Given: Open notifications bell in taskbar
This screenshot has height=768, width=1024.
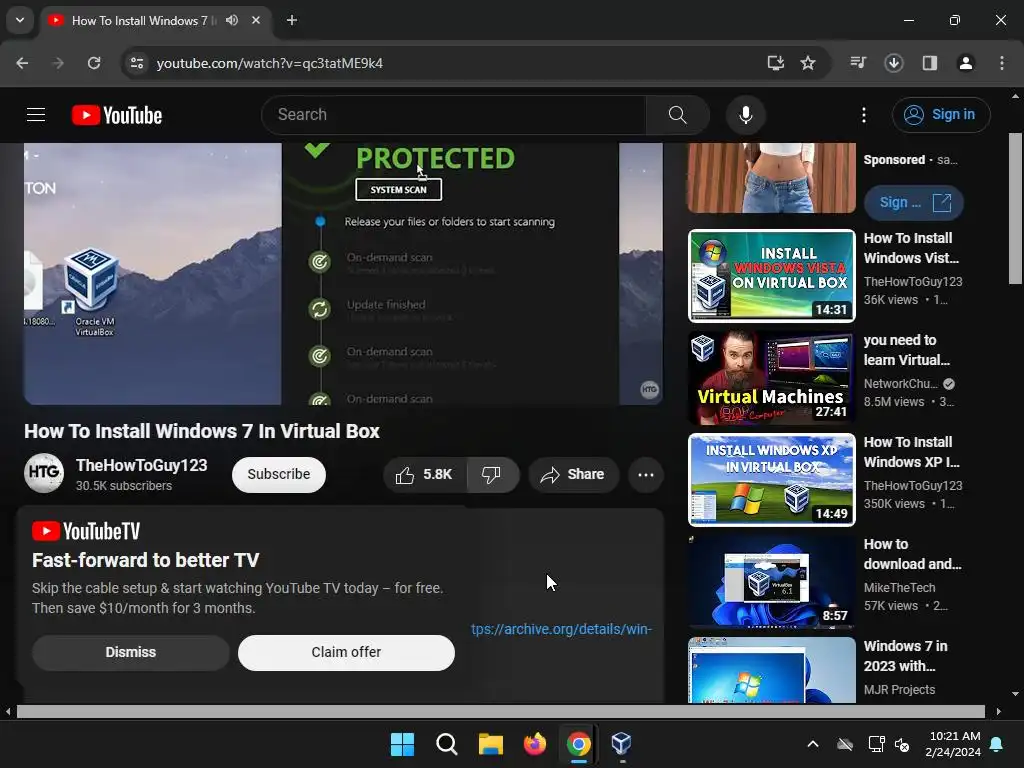Looking at the screenshot, I should coord(997,744).
